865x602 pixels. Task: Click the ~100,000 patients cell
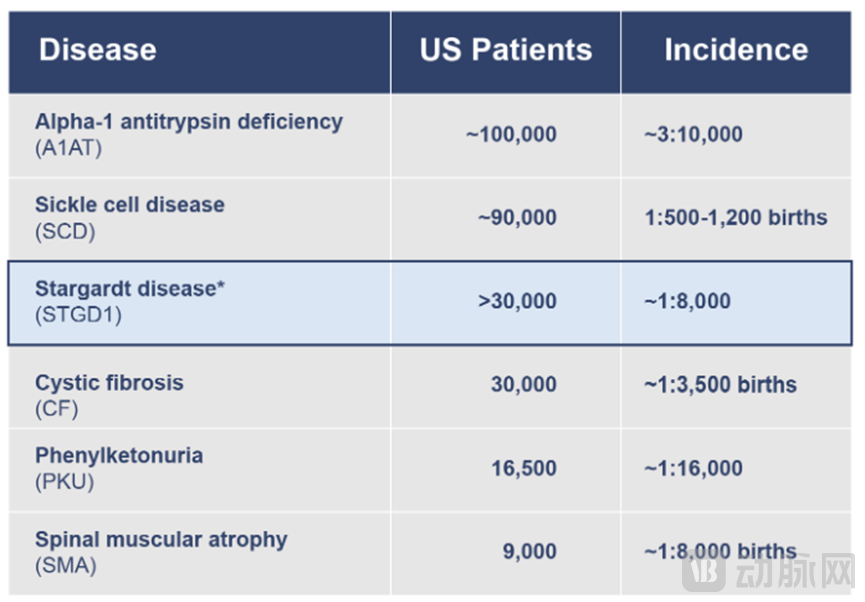pos(511,134)
